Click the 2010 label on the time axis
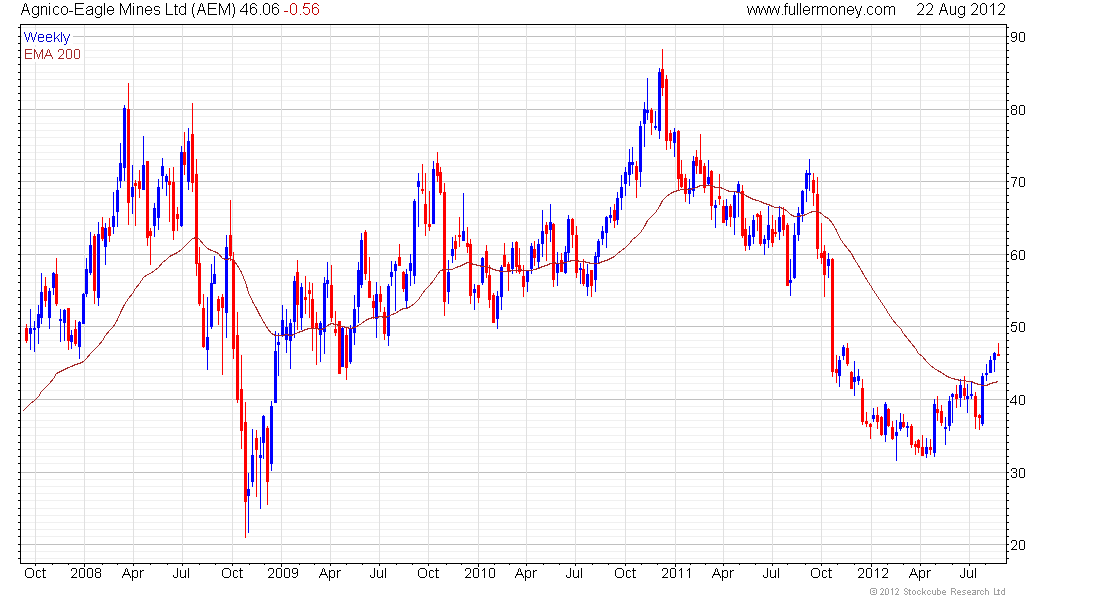The image size is (1100, 600). pyautogui.click(x=479, y=574)
